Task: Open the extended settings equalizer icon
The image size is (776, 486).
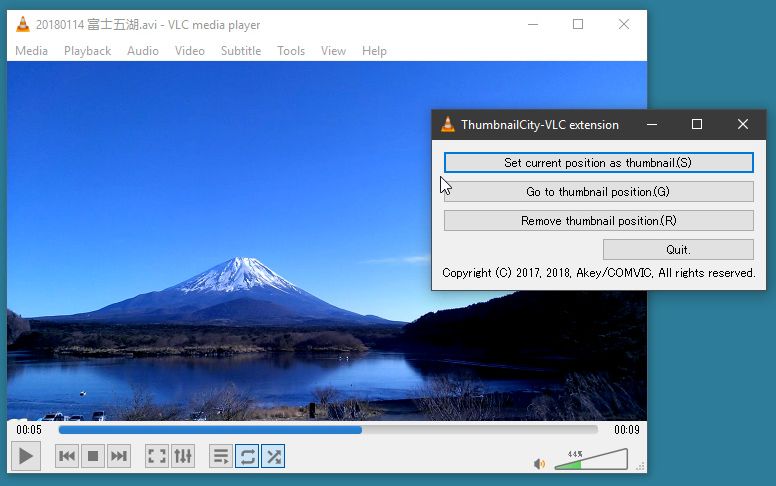Action: pos(183,456)
